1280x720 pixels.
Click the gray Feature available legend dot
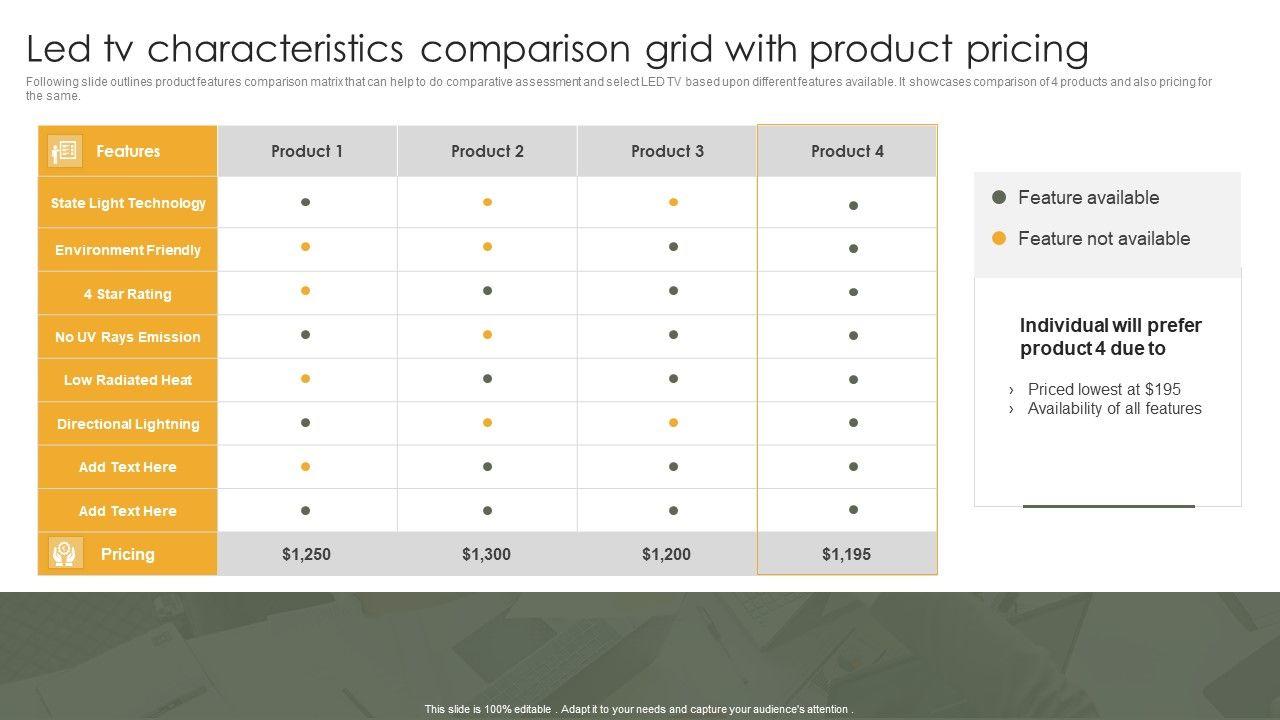(998, 197)
